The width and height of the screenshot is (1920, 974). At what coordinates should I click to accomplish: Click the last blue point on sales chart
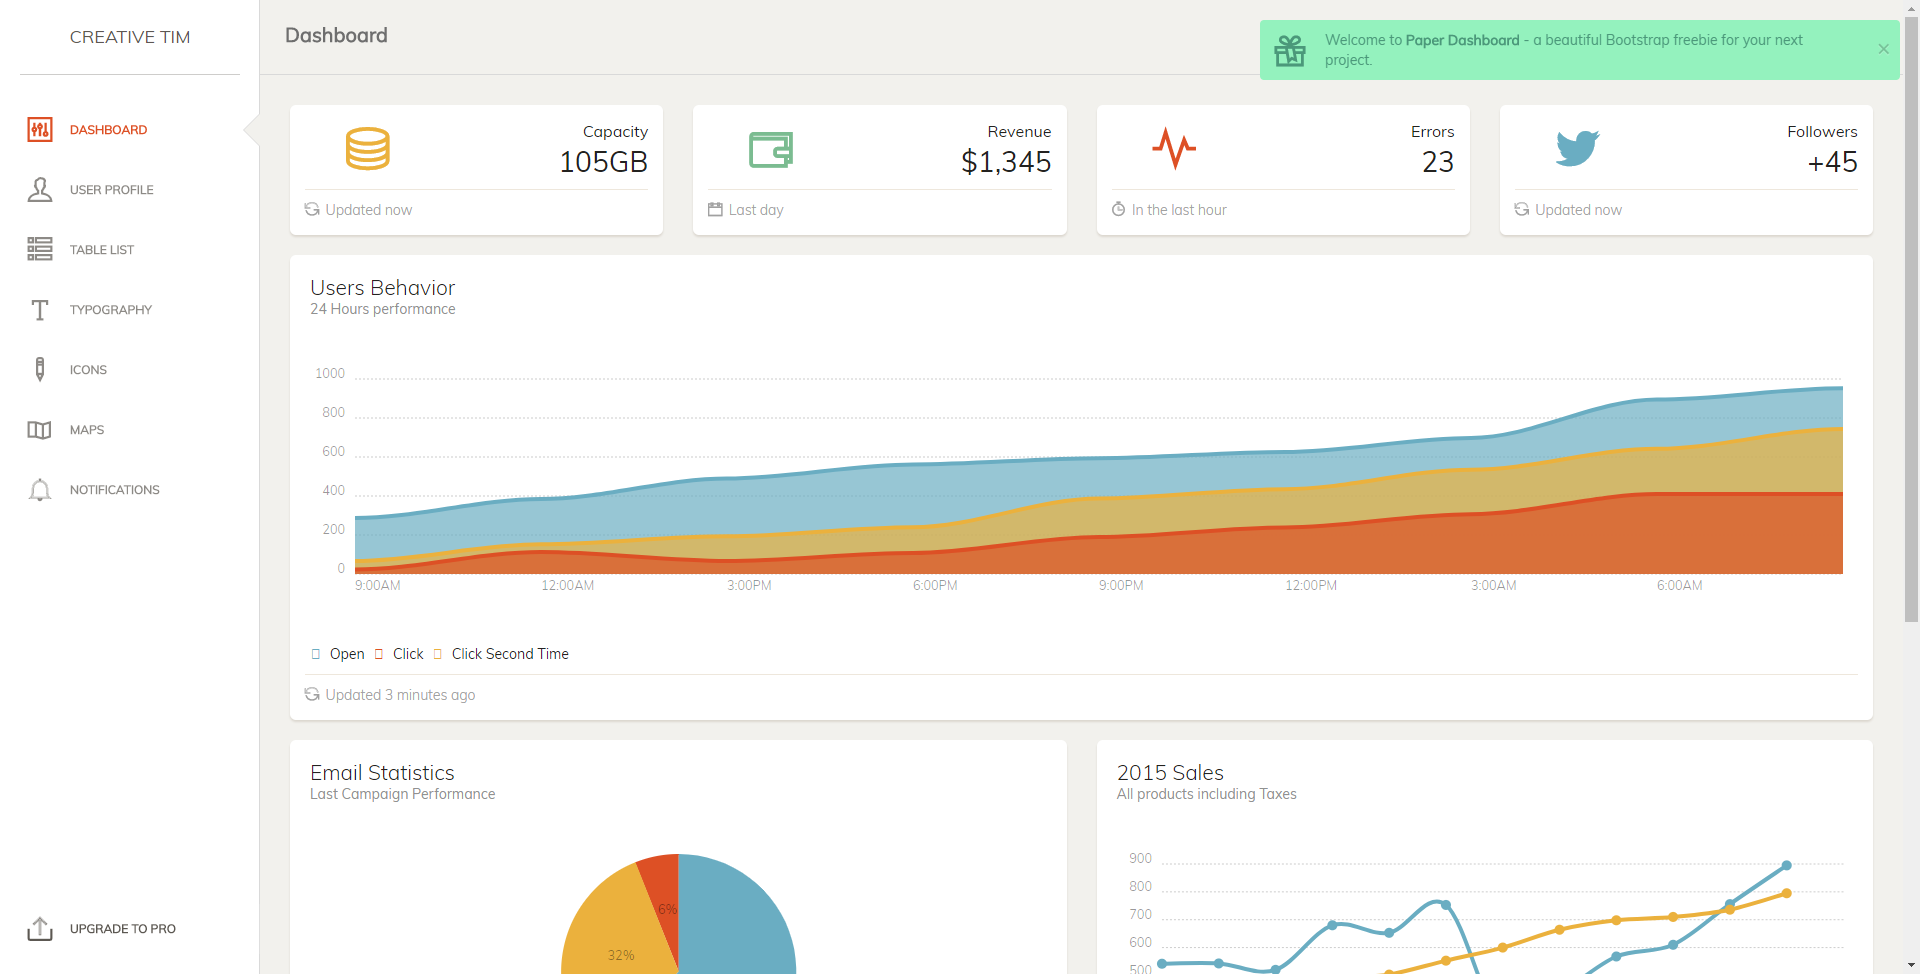(x=1786, y=865)
